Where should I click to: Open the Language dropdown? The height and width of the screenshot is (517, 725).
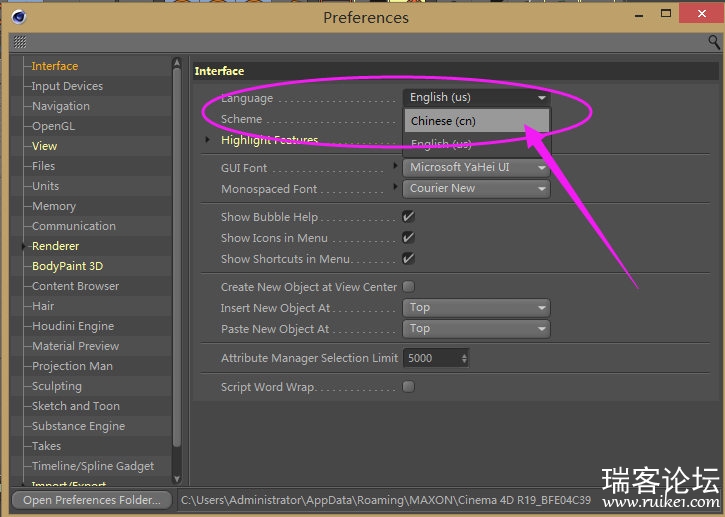tap(476, 98)
